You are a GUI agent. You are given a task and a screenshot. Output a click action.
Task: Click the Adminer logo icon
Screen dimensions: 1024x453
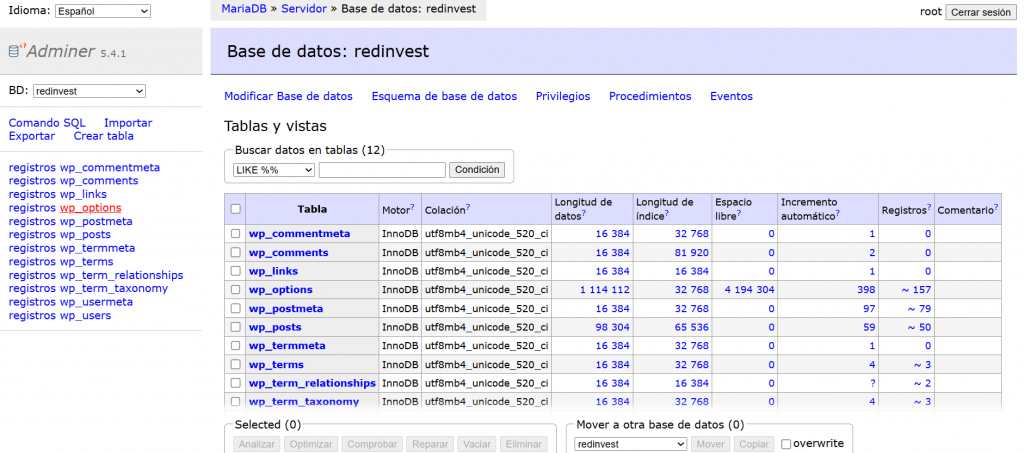click(x=15, y=51)
